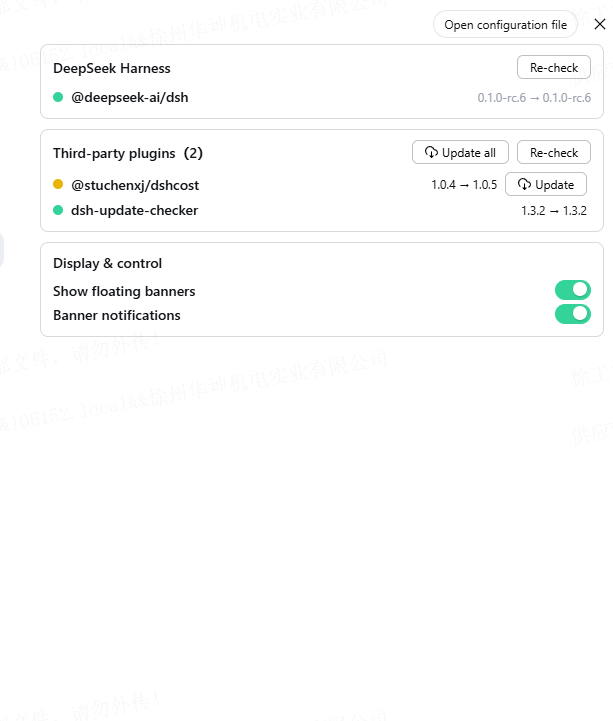Select the @deepseek-ai/dsh package name
The width and height of the screenshot is (613, 721).
130,97
